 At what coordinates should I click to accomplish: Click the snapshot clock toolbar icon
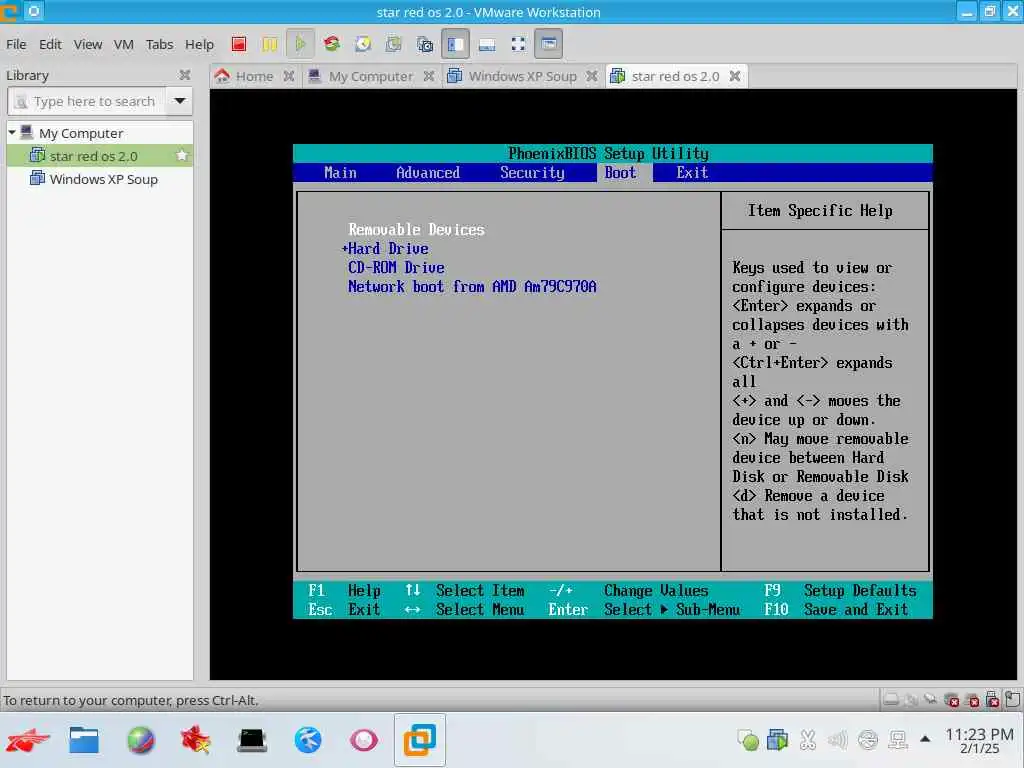[x=363, y=44]
